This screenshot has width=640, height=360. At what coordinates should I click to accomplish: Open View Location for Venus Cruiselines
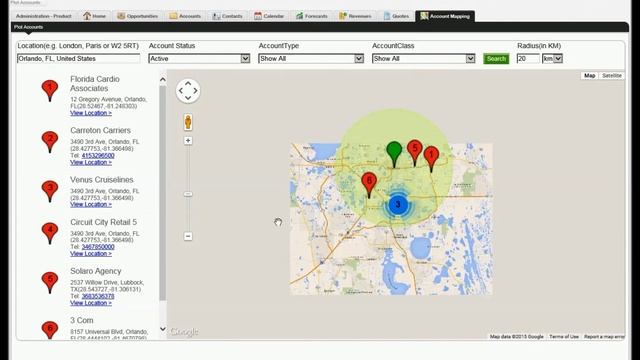click(91, 204)
